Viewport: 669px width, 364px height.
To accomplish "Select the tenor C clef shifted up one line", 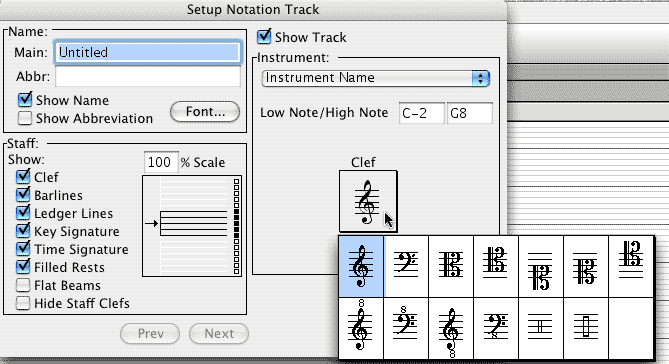I will [496, 266].
